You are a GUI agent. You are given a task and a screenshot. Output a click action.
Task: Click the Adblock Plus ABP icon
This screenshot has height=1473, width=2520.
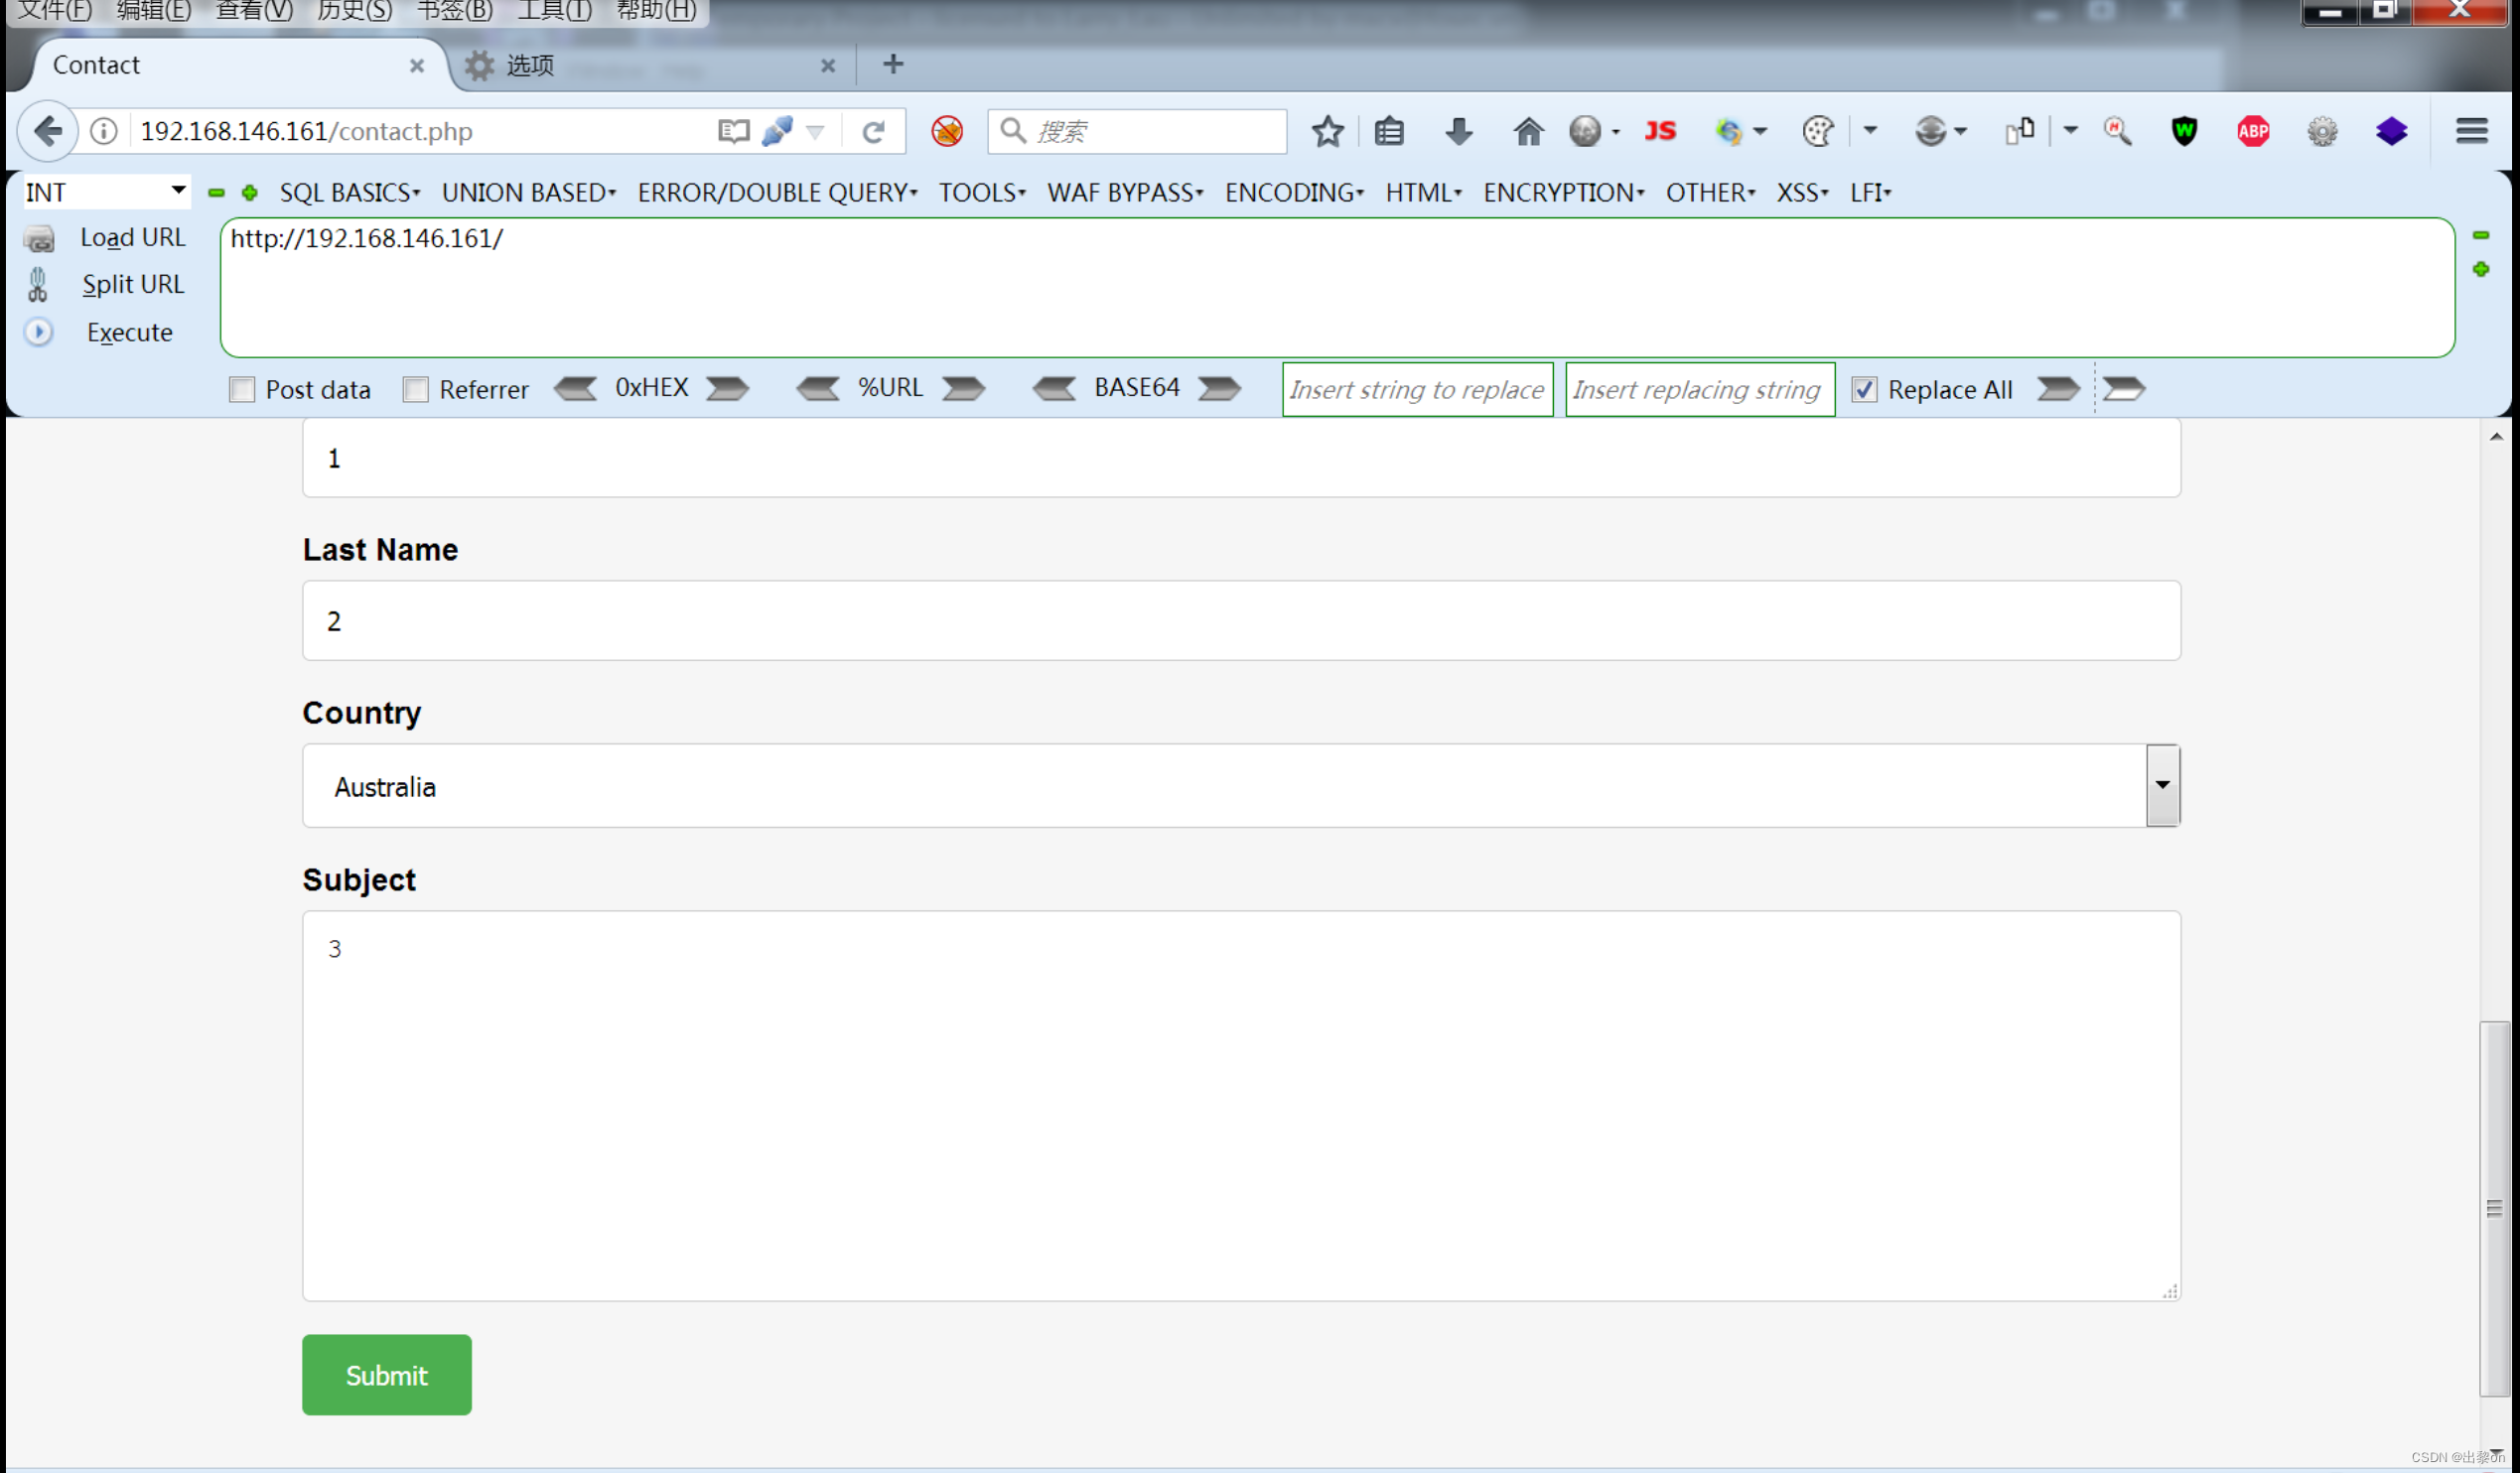coord(2252,131)
